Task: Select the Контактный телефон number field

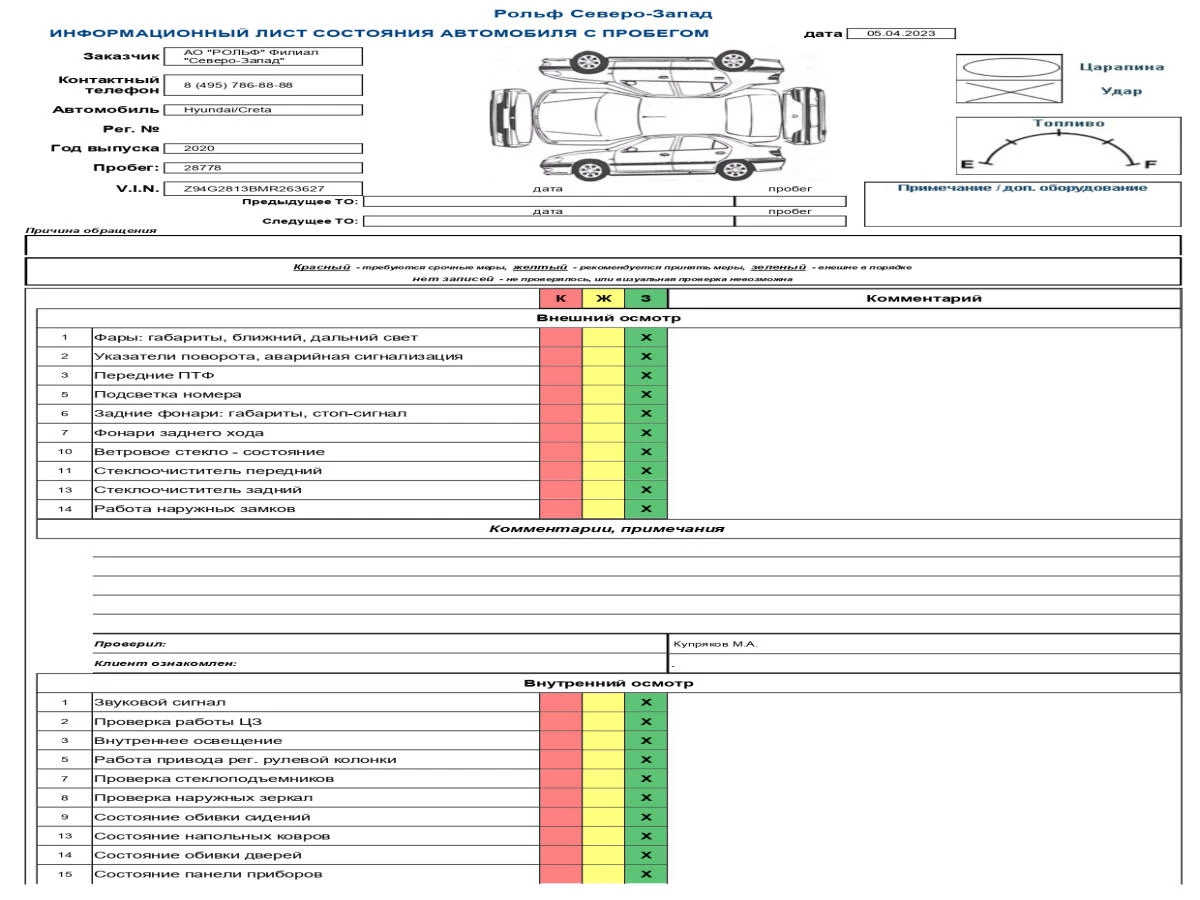Action: [x=262, y=86]
